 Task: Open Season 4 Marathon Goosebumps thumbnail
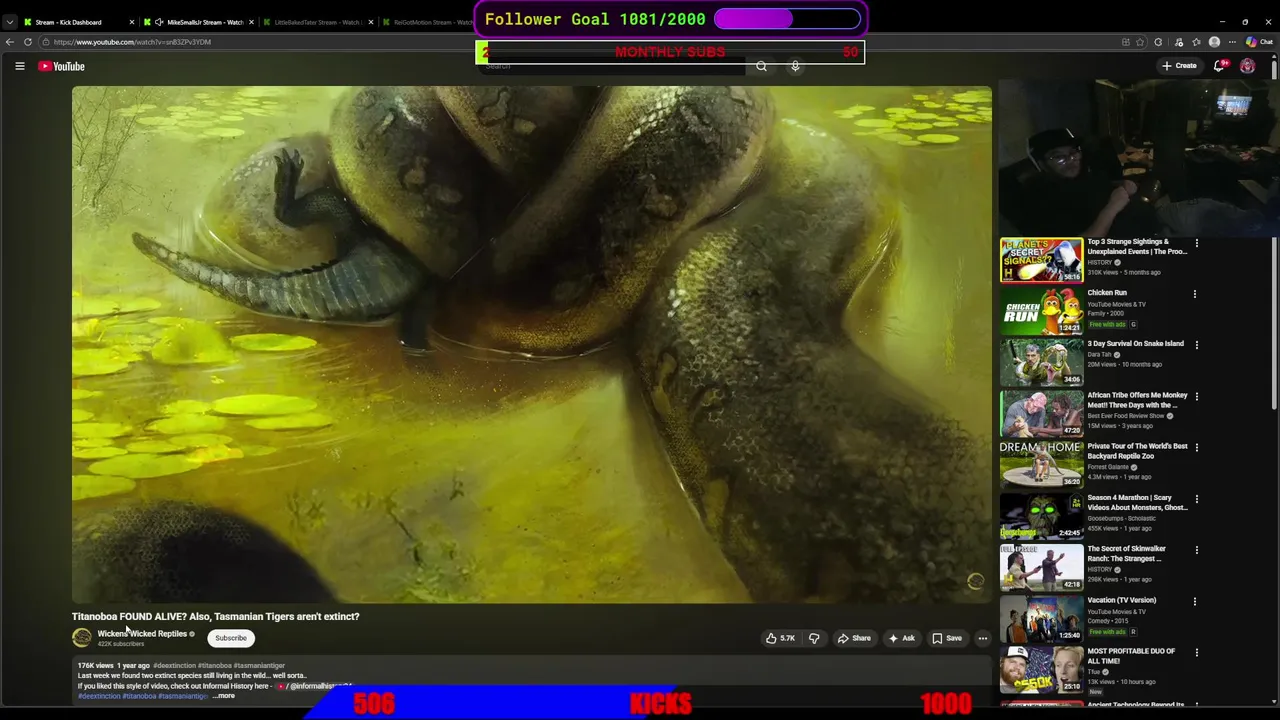point(1041,515)
